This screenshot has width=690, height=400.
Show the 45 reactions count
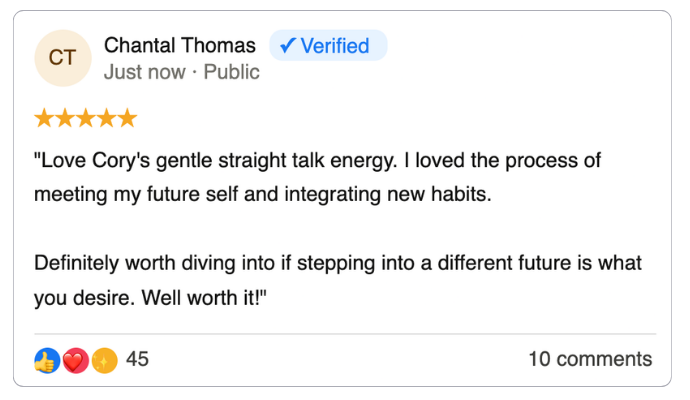tap(138, 359)
